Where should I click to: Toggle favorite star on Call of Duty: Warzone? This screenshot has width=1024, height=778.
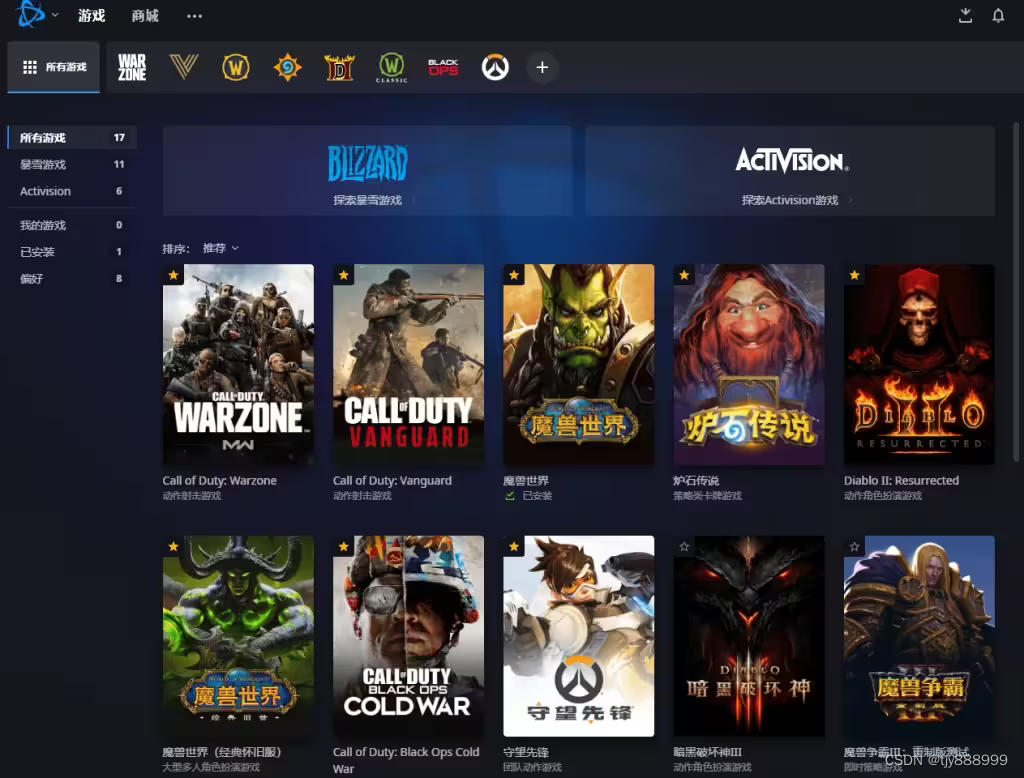174,275
